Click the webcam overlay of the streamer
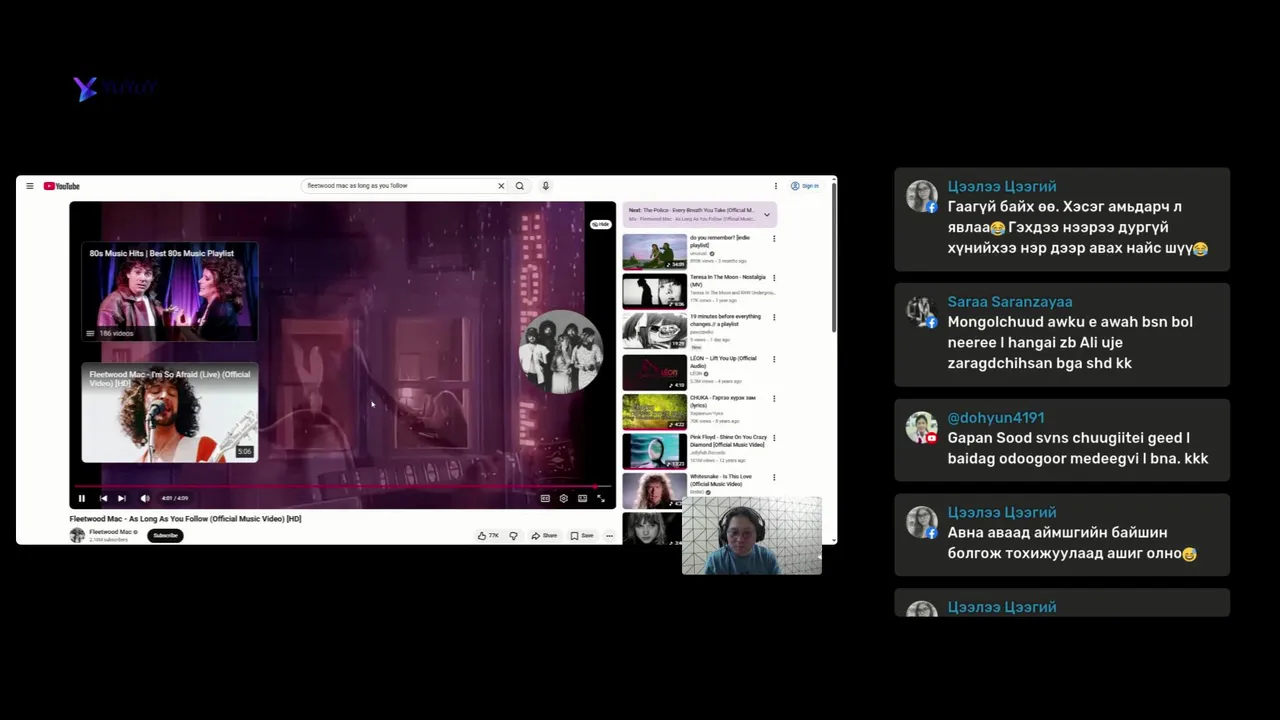The width and height of the screenshot is (1280, 720). click(x=752, y=536)
